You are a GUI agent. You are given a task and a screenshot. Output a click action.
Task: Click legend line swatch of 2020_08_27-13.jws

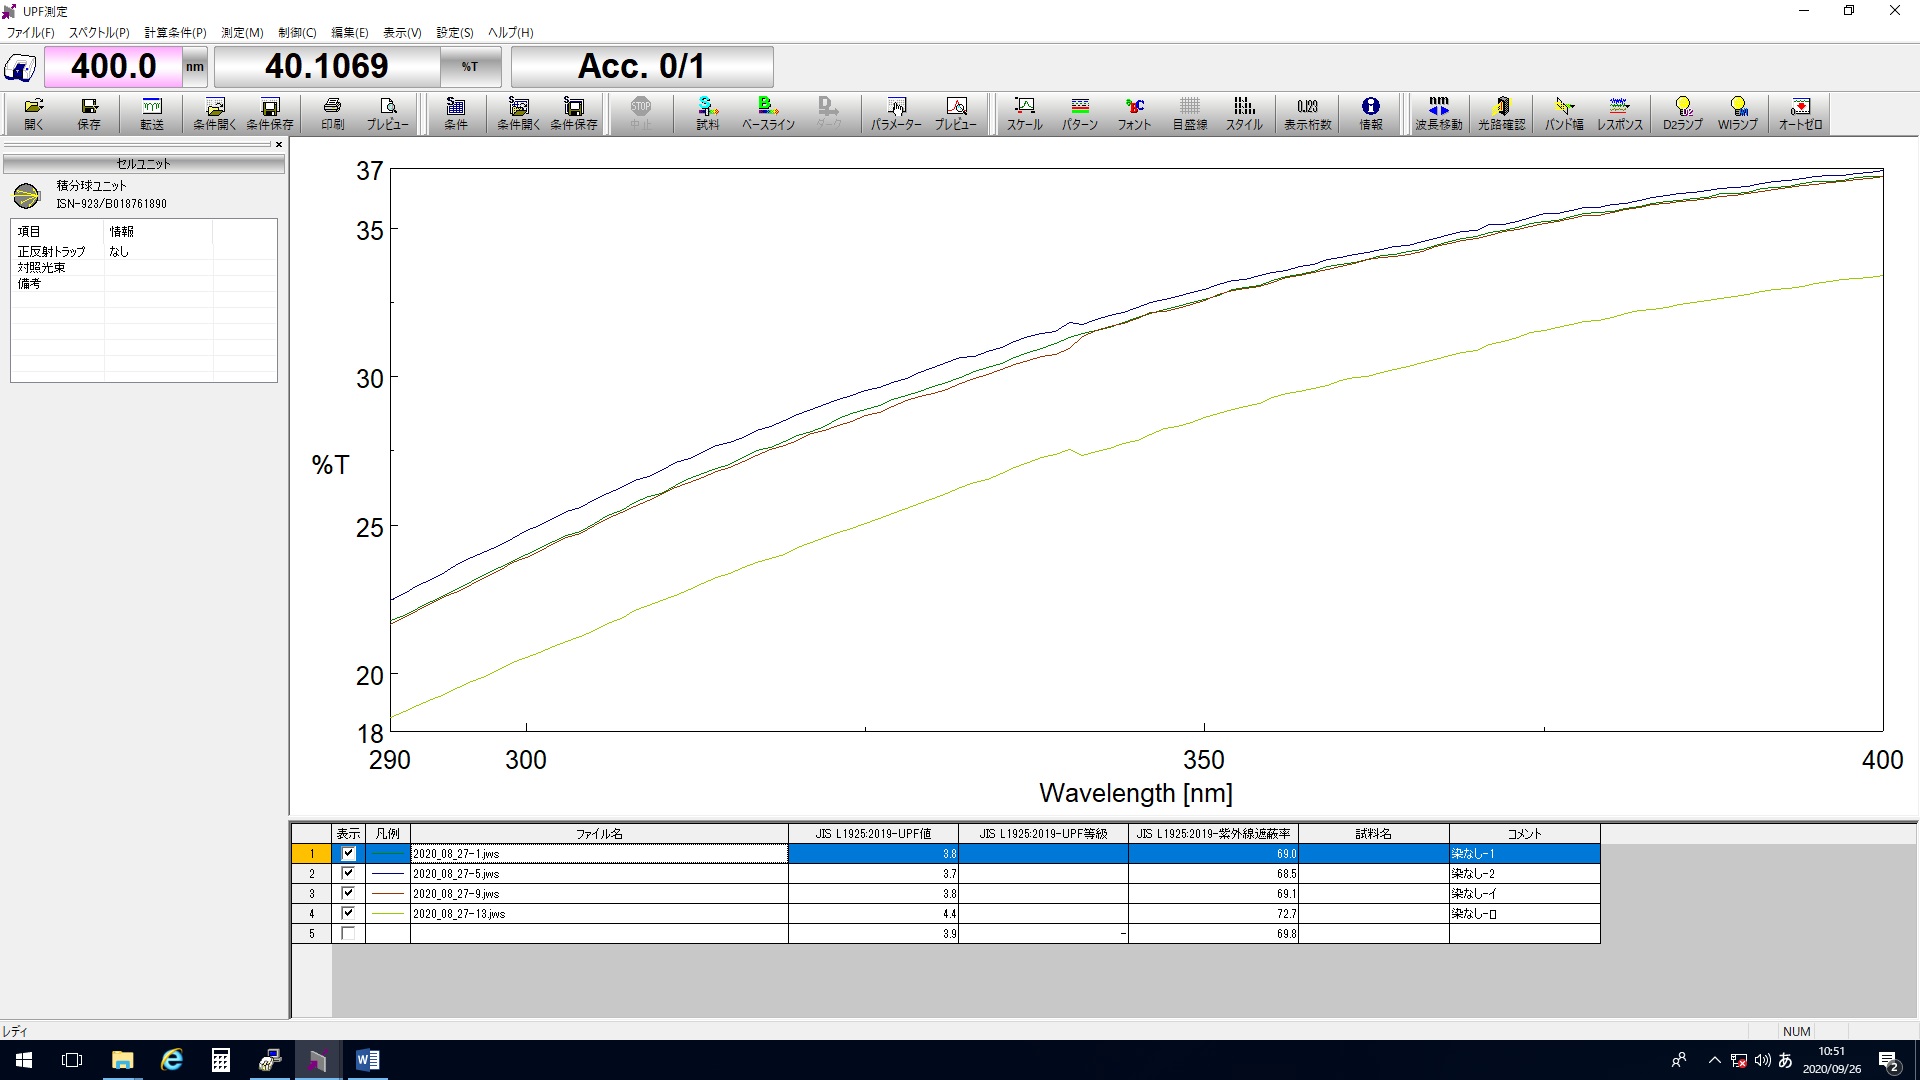click(x=387, y=913)
